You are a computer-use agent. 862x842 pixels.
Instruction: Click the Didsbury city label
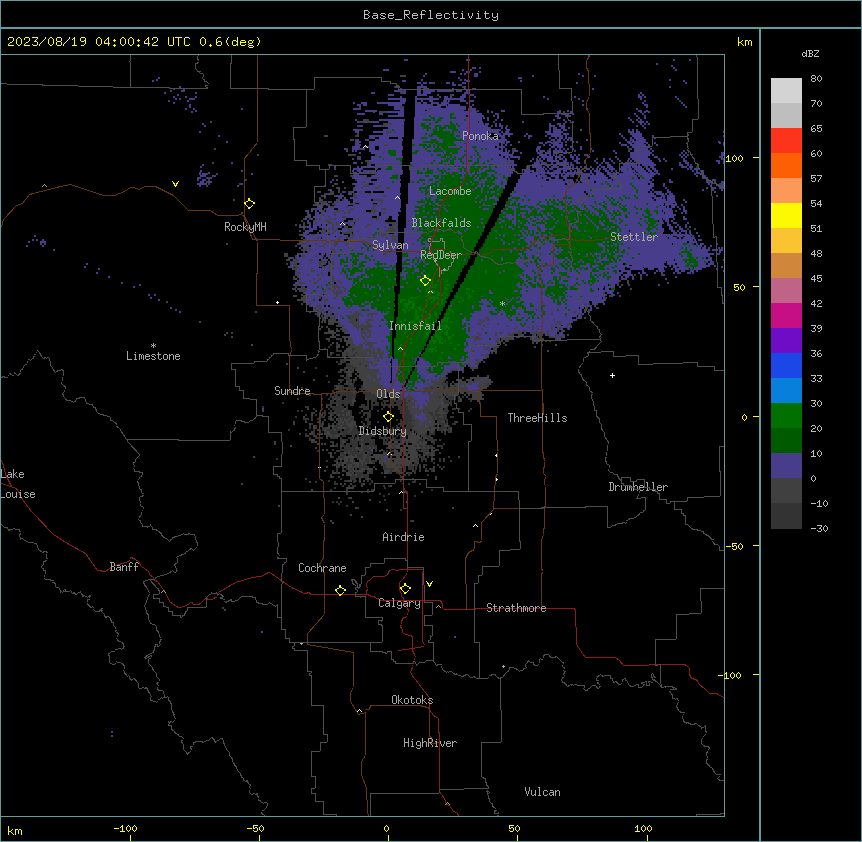tap(383, 431)
